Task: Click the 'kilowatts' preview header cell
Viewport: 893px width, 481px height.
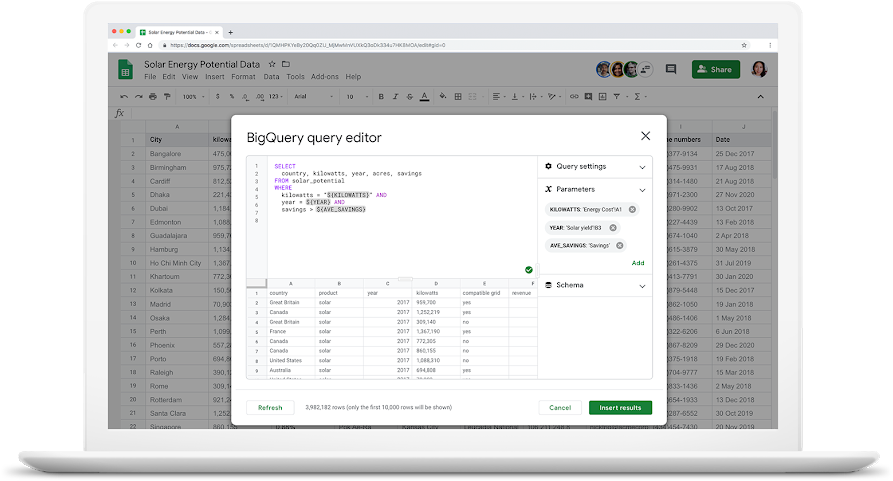Action: pyautogui.click(x=436, y=293)
